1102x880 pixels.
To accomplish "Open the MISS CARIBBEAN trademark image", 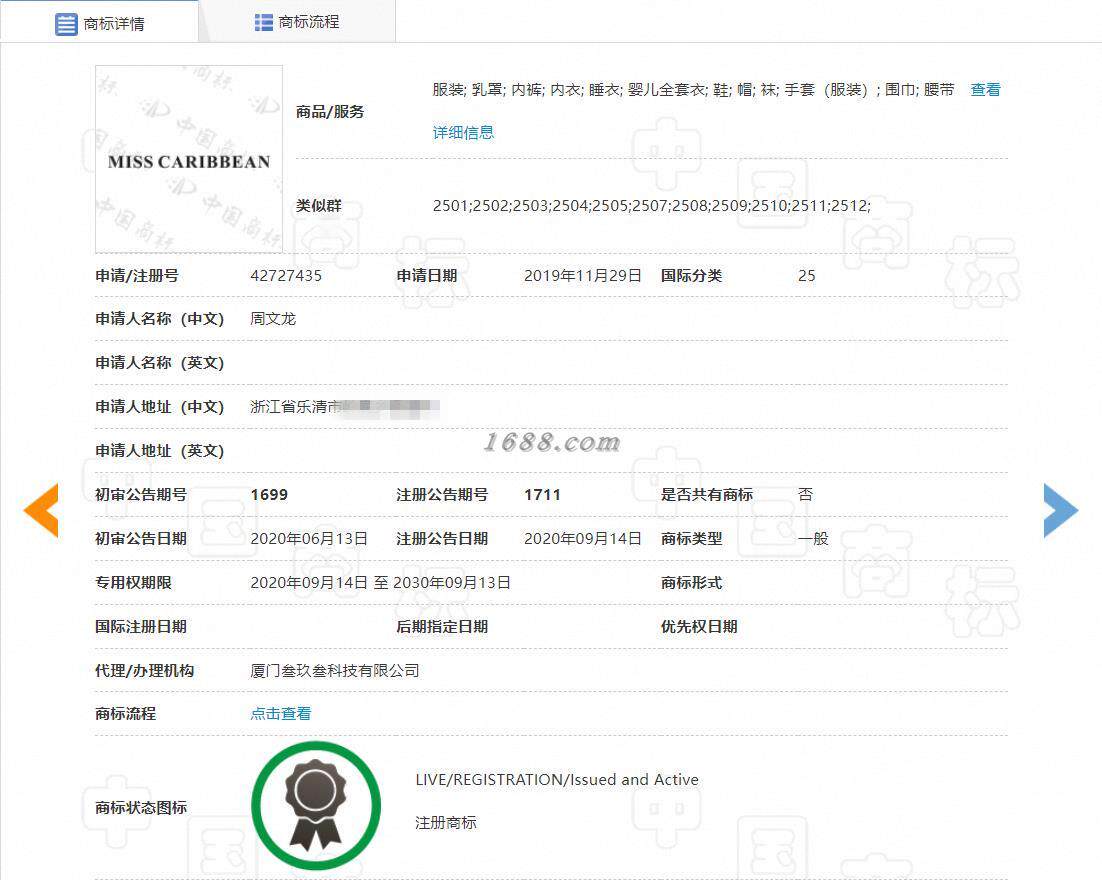I will 189,159.
